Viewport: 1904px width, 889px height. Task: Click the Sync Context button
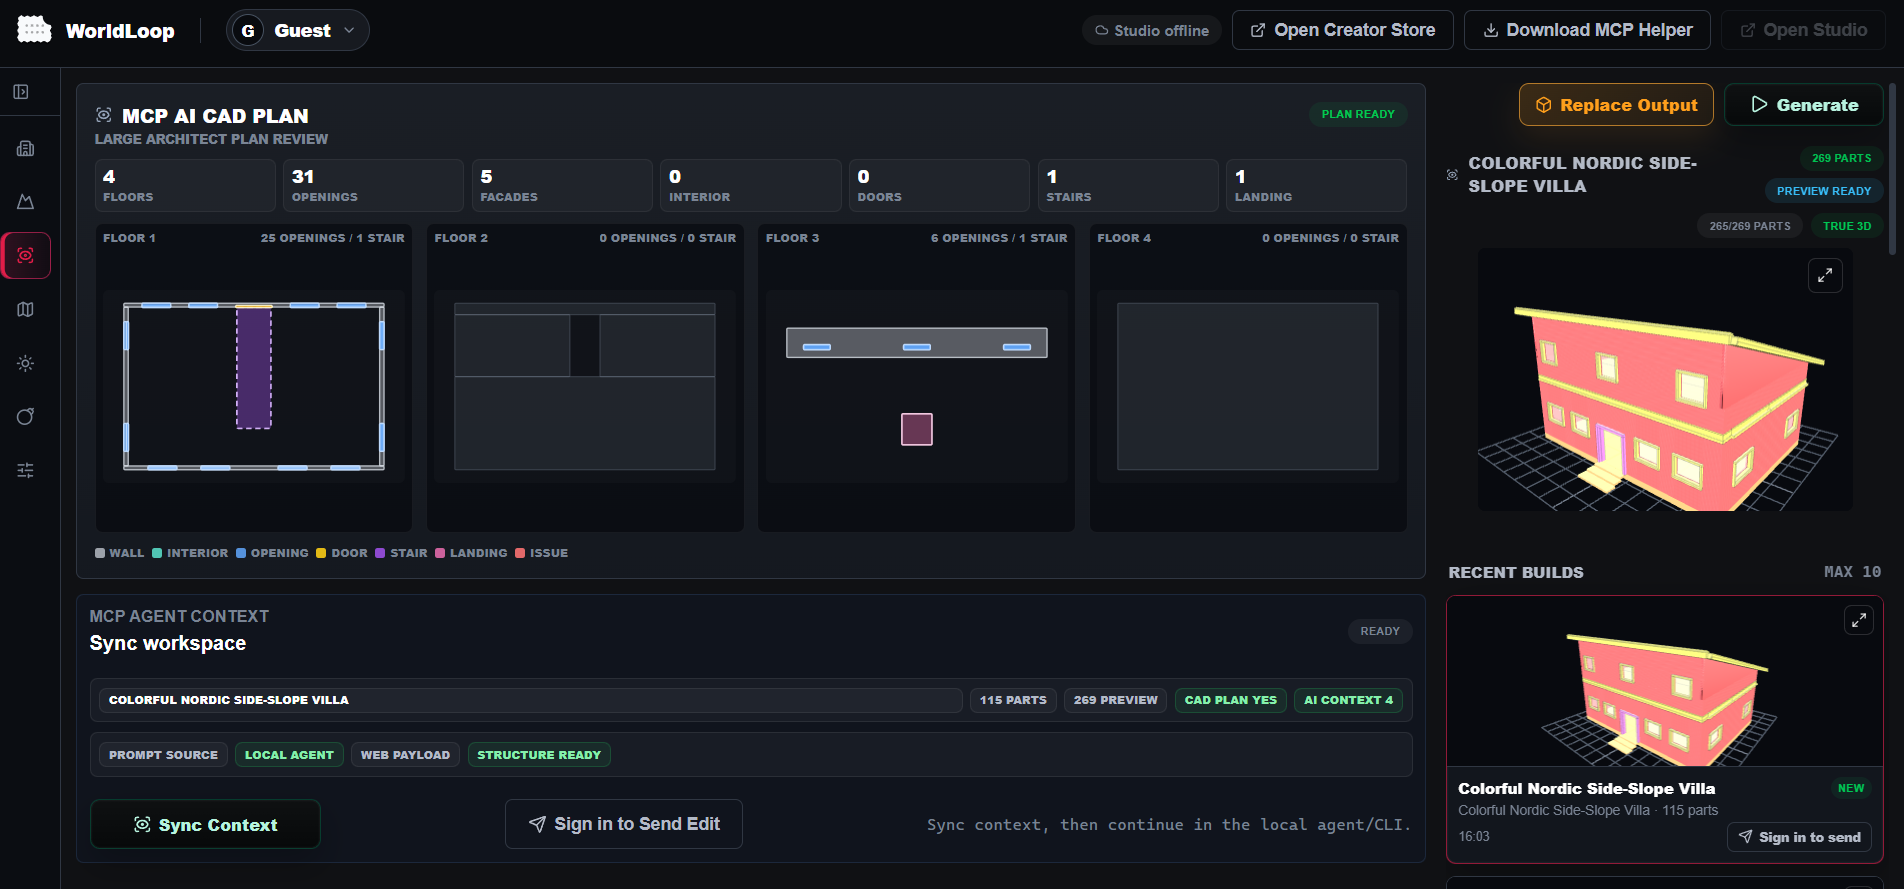(205, 824)
